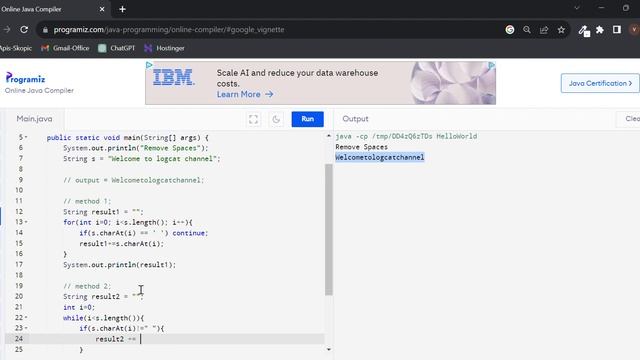The width and height of the screenshot is (640, 360).
Task: Collapse the if block fold at line 23
Action: click(x=26, y=328)
